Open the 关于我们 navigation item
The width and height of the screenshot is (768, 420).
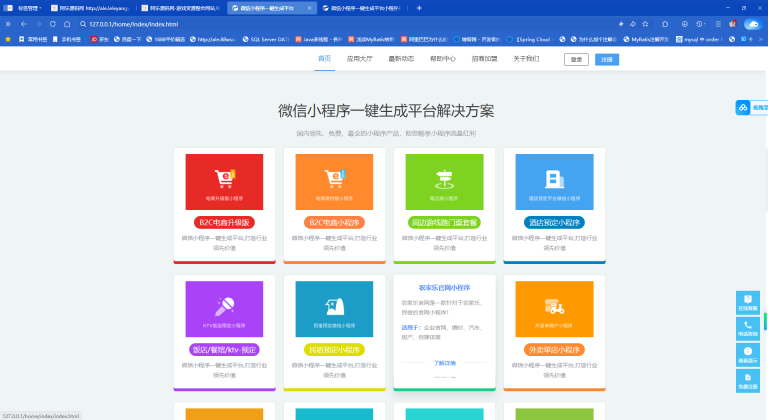526,59
